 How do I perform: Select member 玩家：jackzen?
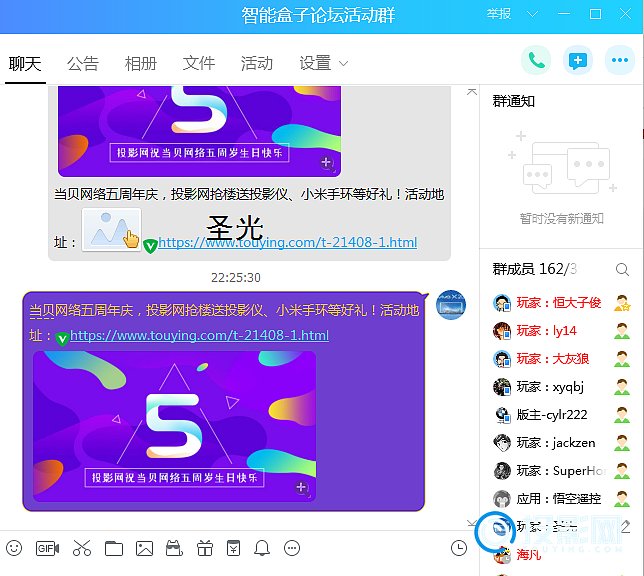pyautogui.click(x=561, y=442)
